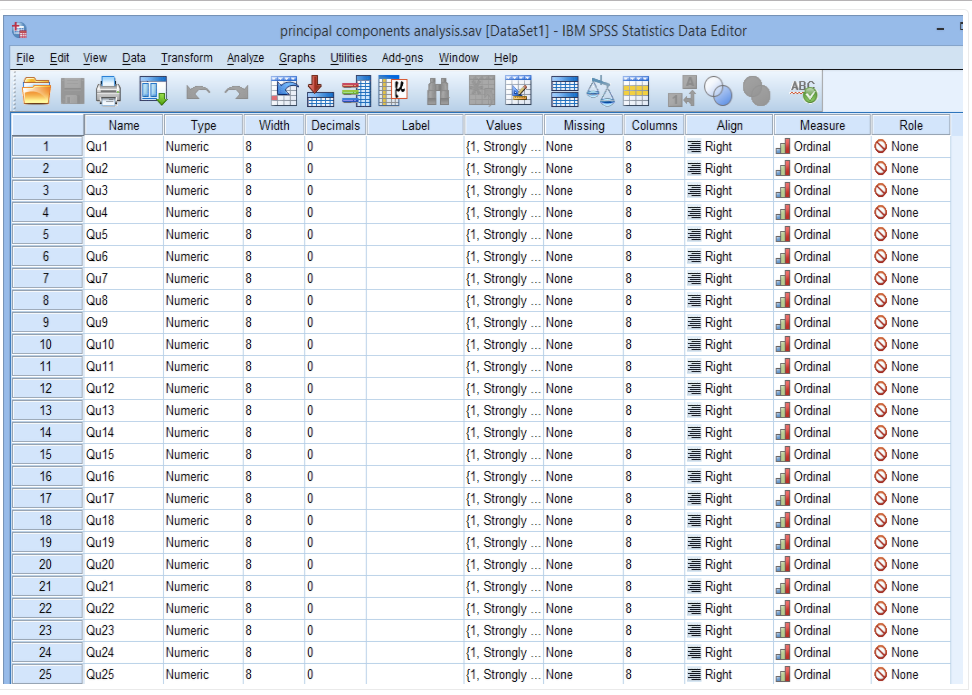Click the Go to variable icon
Image resolution: width=972 pixels, height=695 pixels.
coord(319,92)
